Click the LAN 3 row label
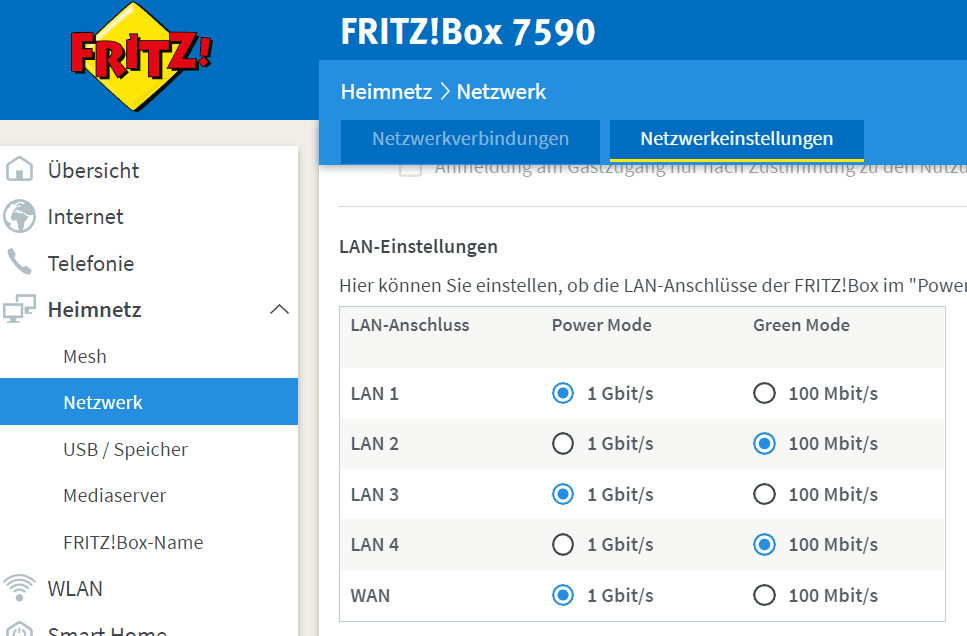Image resolution: width=967 pixels, height=636 pixels. [x=374, y=495]
